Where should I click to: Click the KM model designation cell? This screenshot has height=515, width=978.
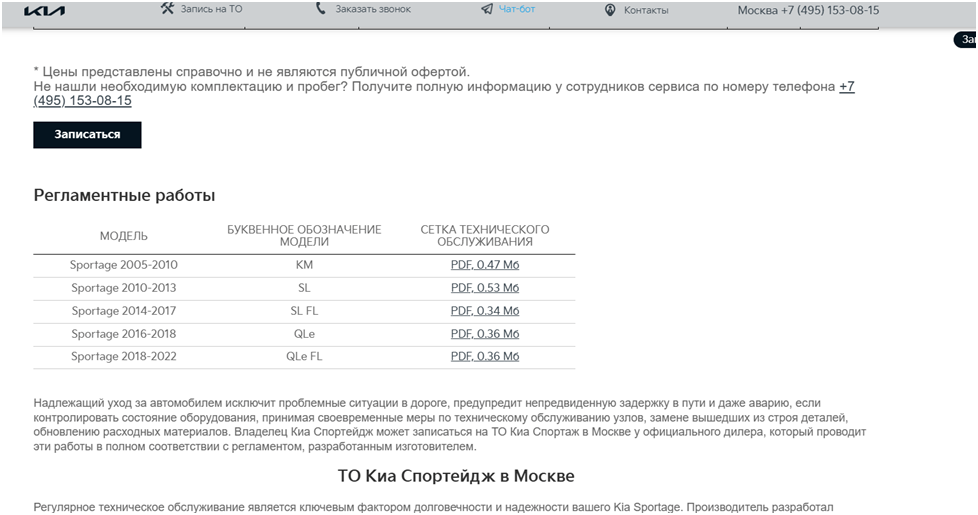(304, 265)
